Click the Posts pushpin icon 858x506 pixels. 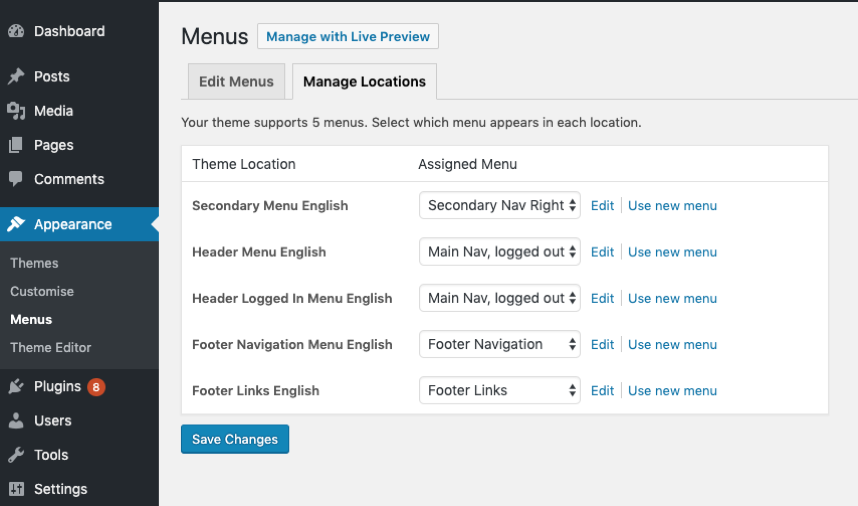16,76
